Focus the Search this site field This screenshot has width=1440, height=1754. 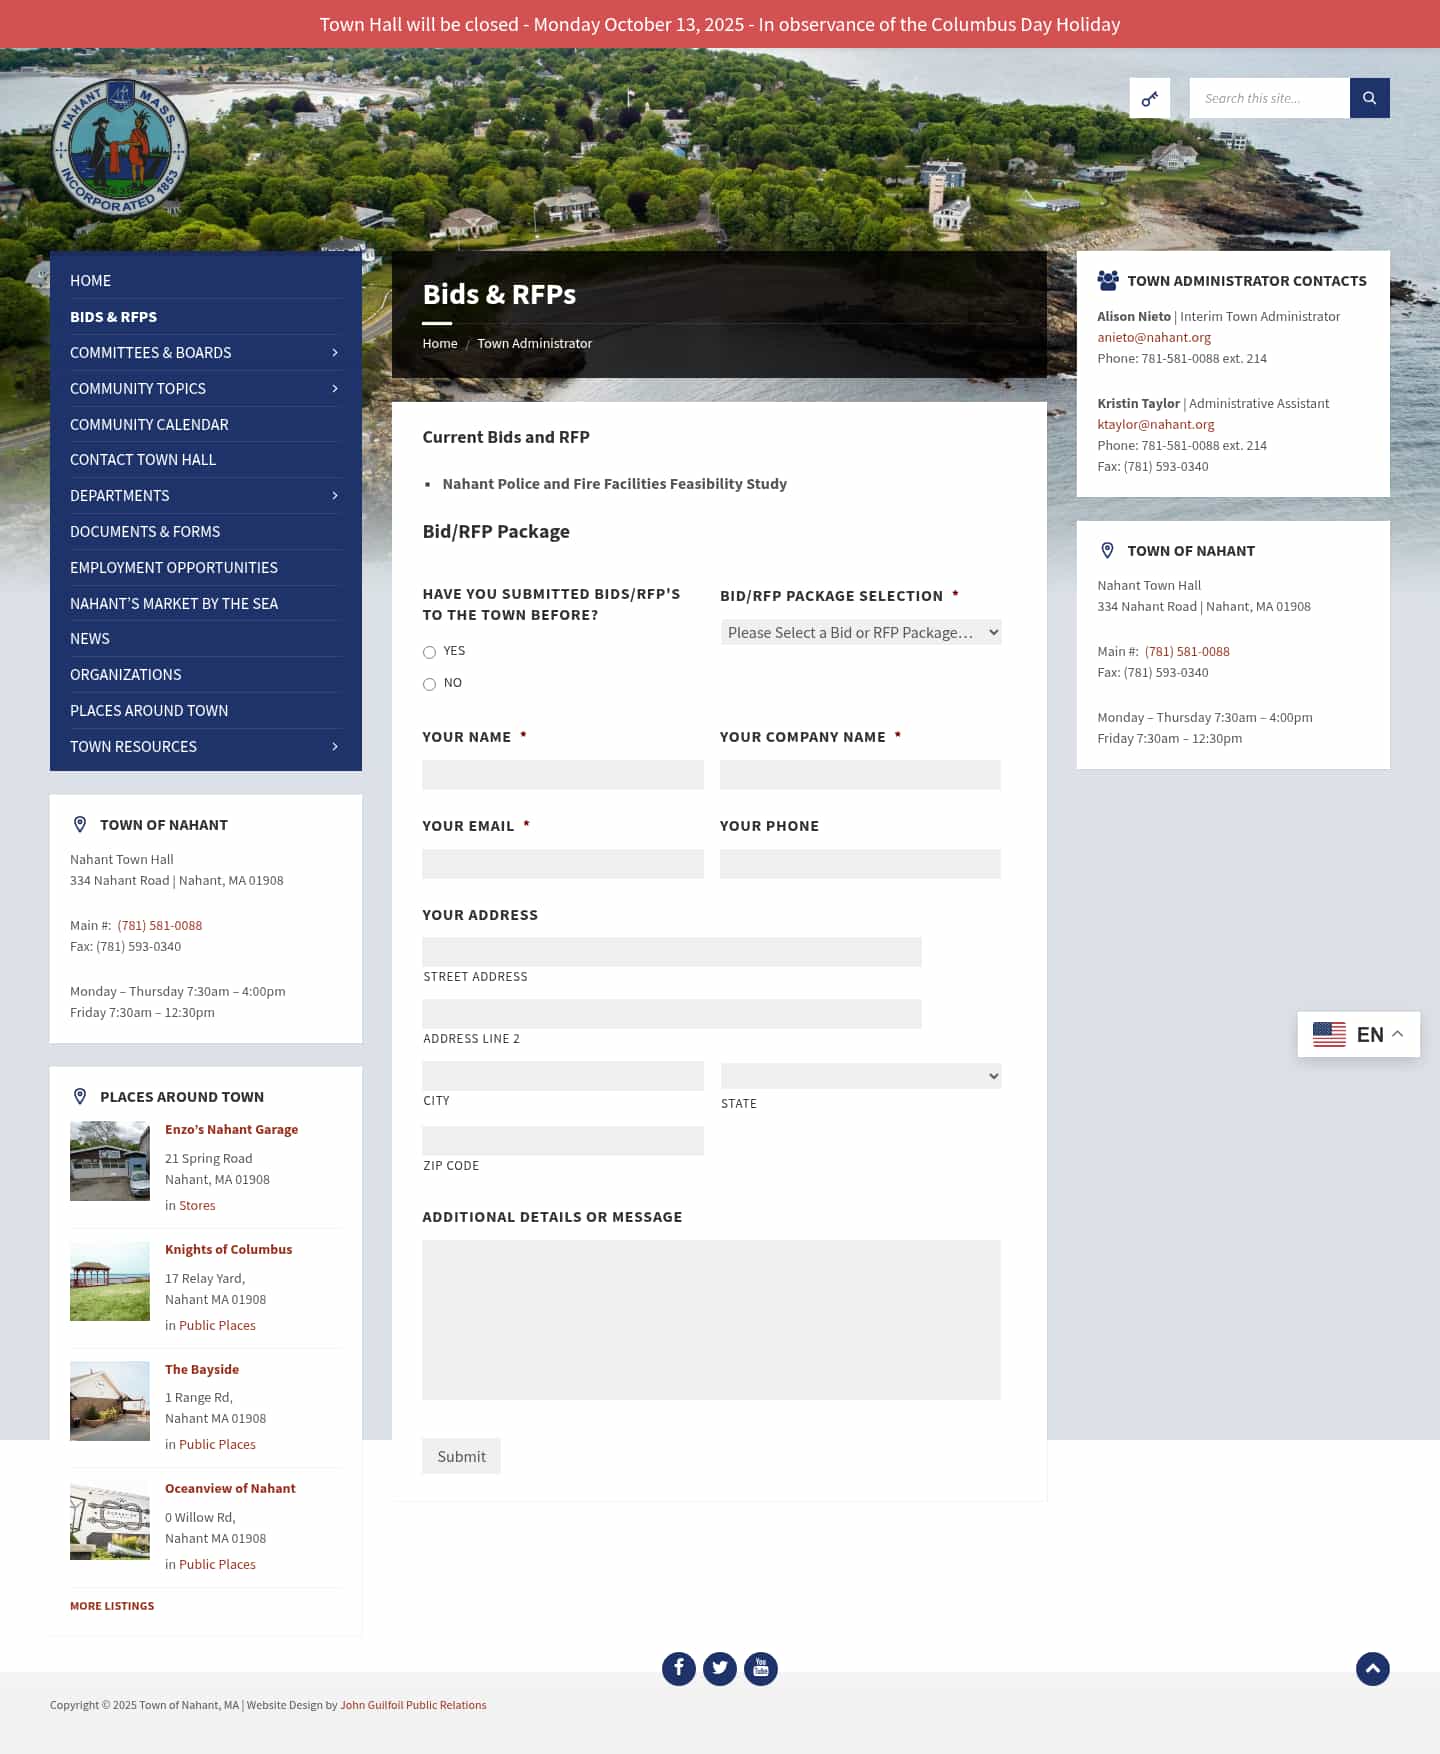[1270, 98]
